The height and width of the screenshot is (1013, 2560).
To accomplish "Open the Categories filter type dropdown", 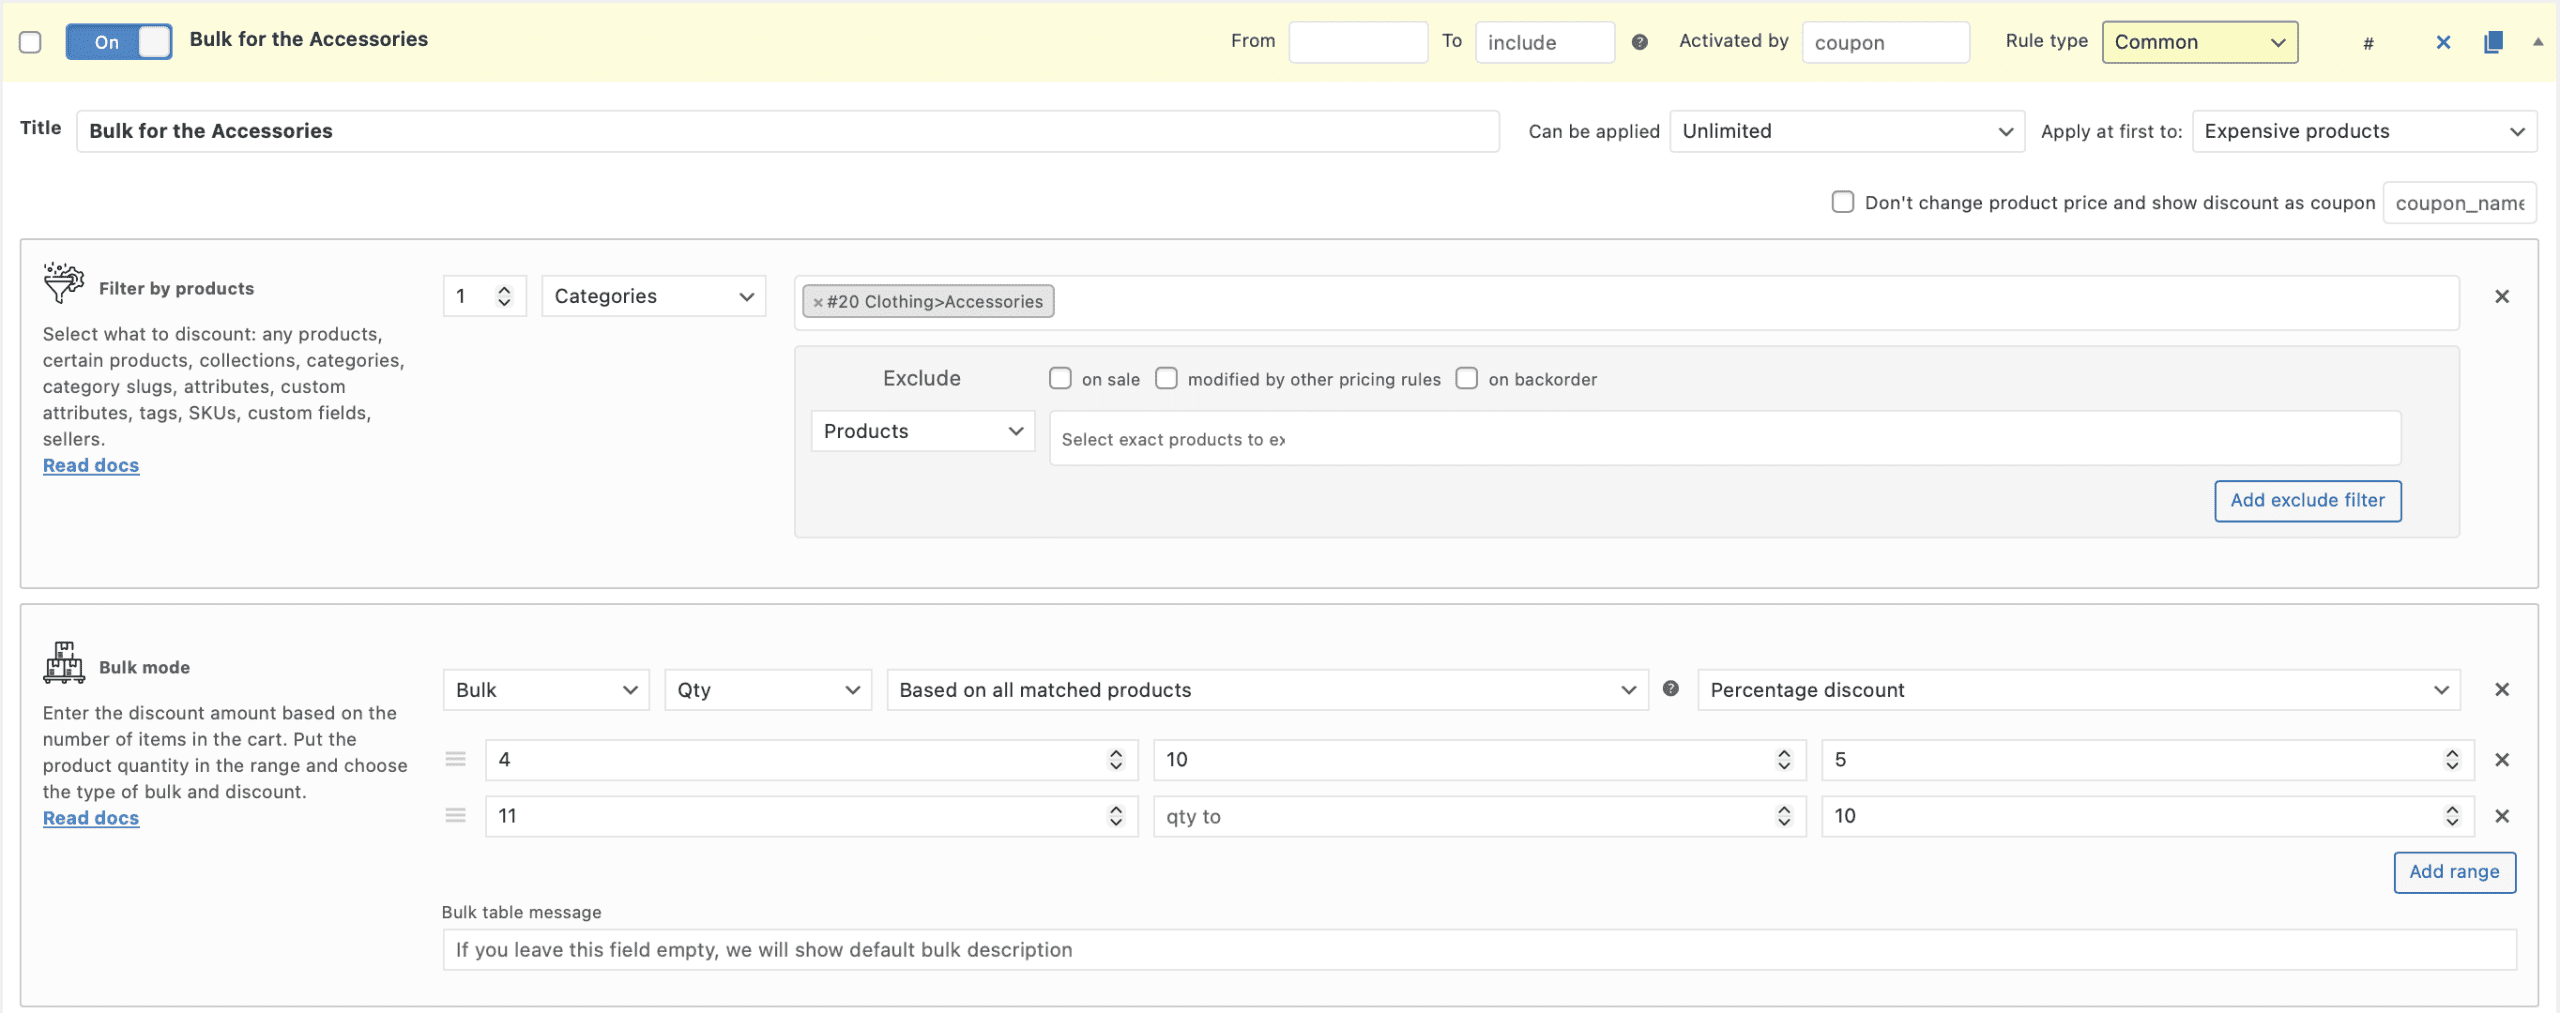I will pyautogui.click(x=653, y=296).
